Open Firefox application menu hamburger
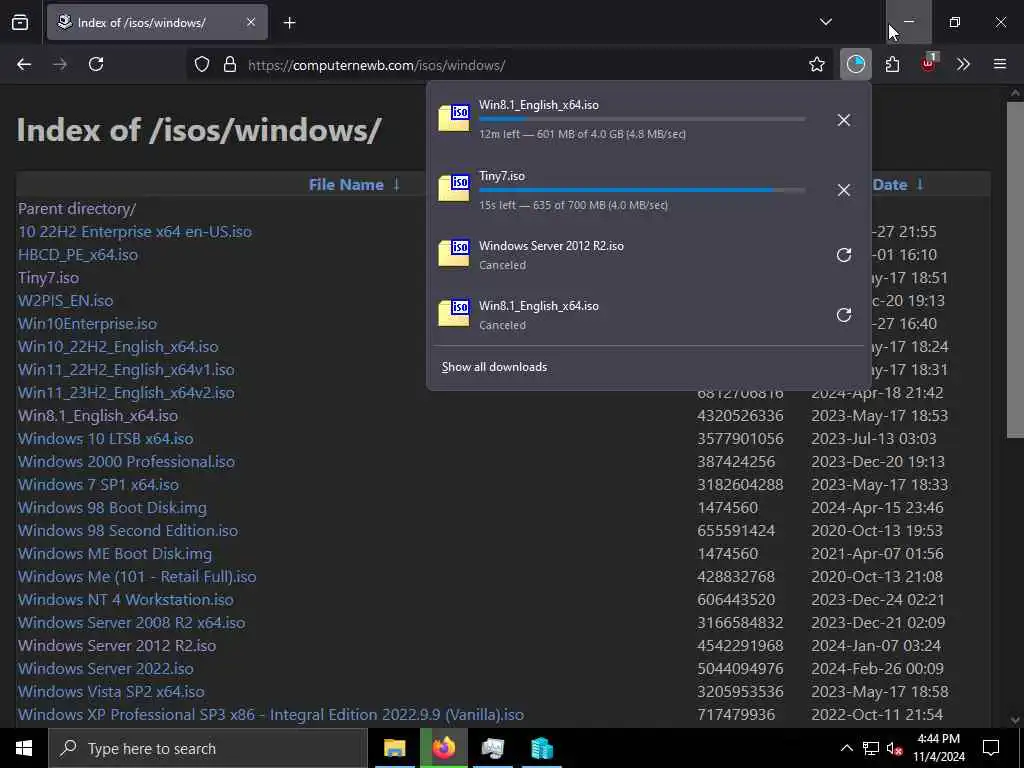The height and width of the screenshot is (768, 1024). click(x=1000, y=65)
